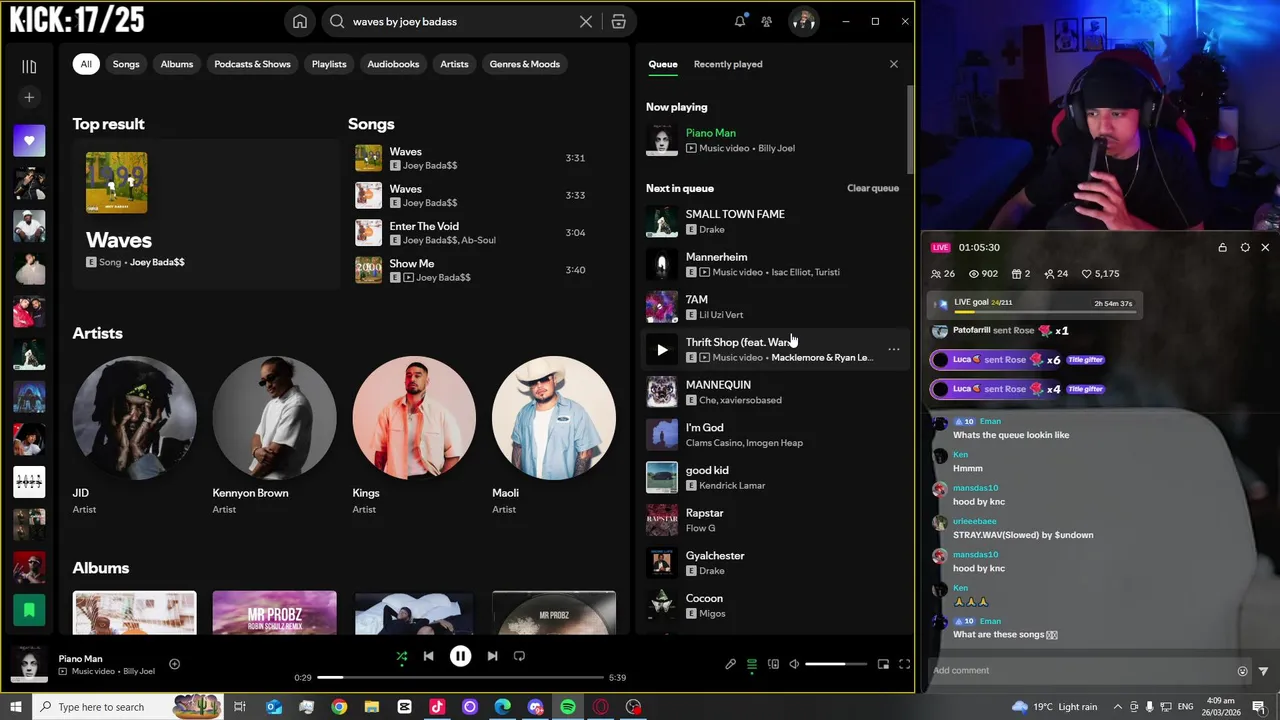Filter results by Audiobooks
Viewport: 1280px width, 720px height.
pos(393,64)
